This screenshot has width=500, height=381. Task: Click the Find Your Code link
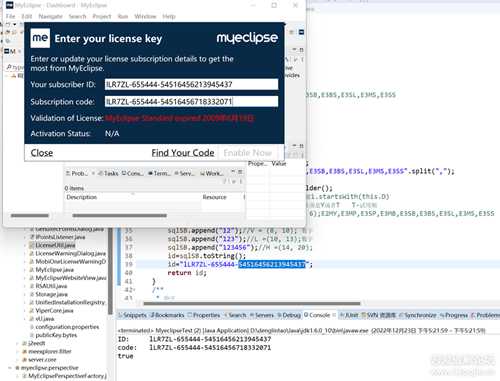[183, 153]
